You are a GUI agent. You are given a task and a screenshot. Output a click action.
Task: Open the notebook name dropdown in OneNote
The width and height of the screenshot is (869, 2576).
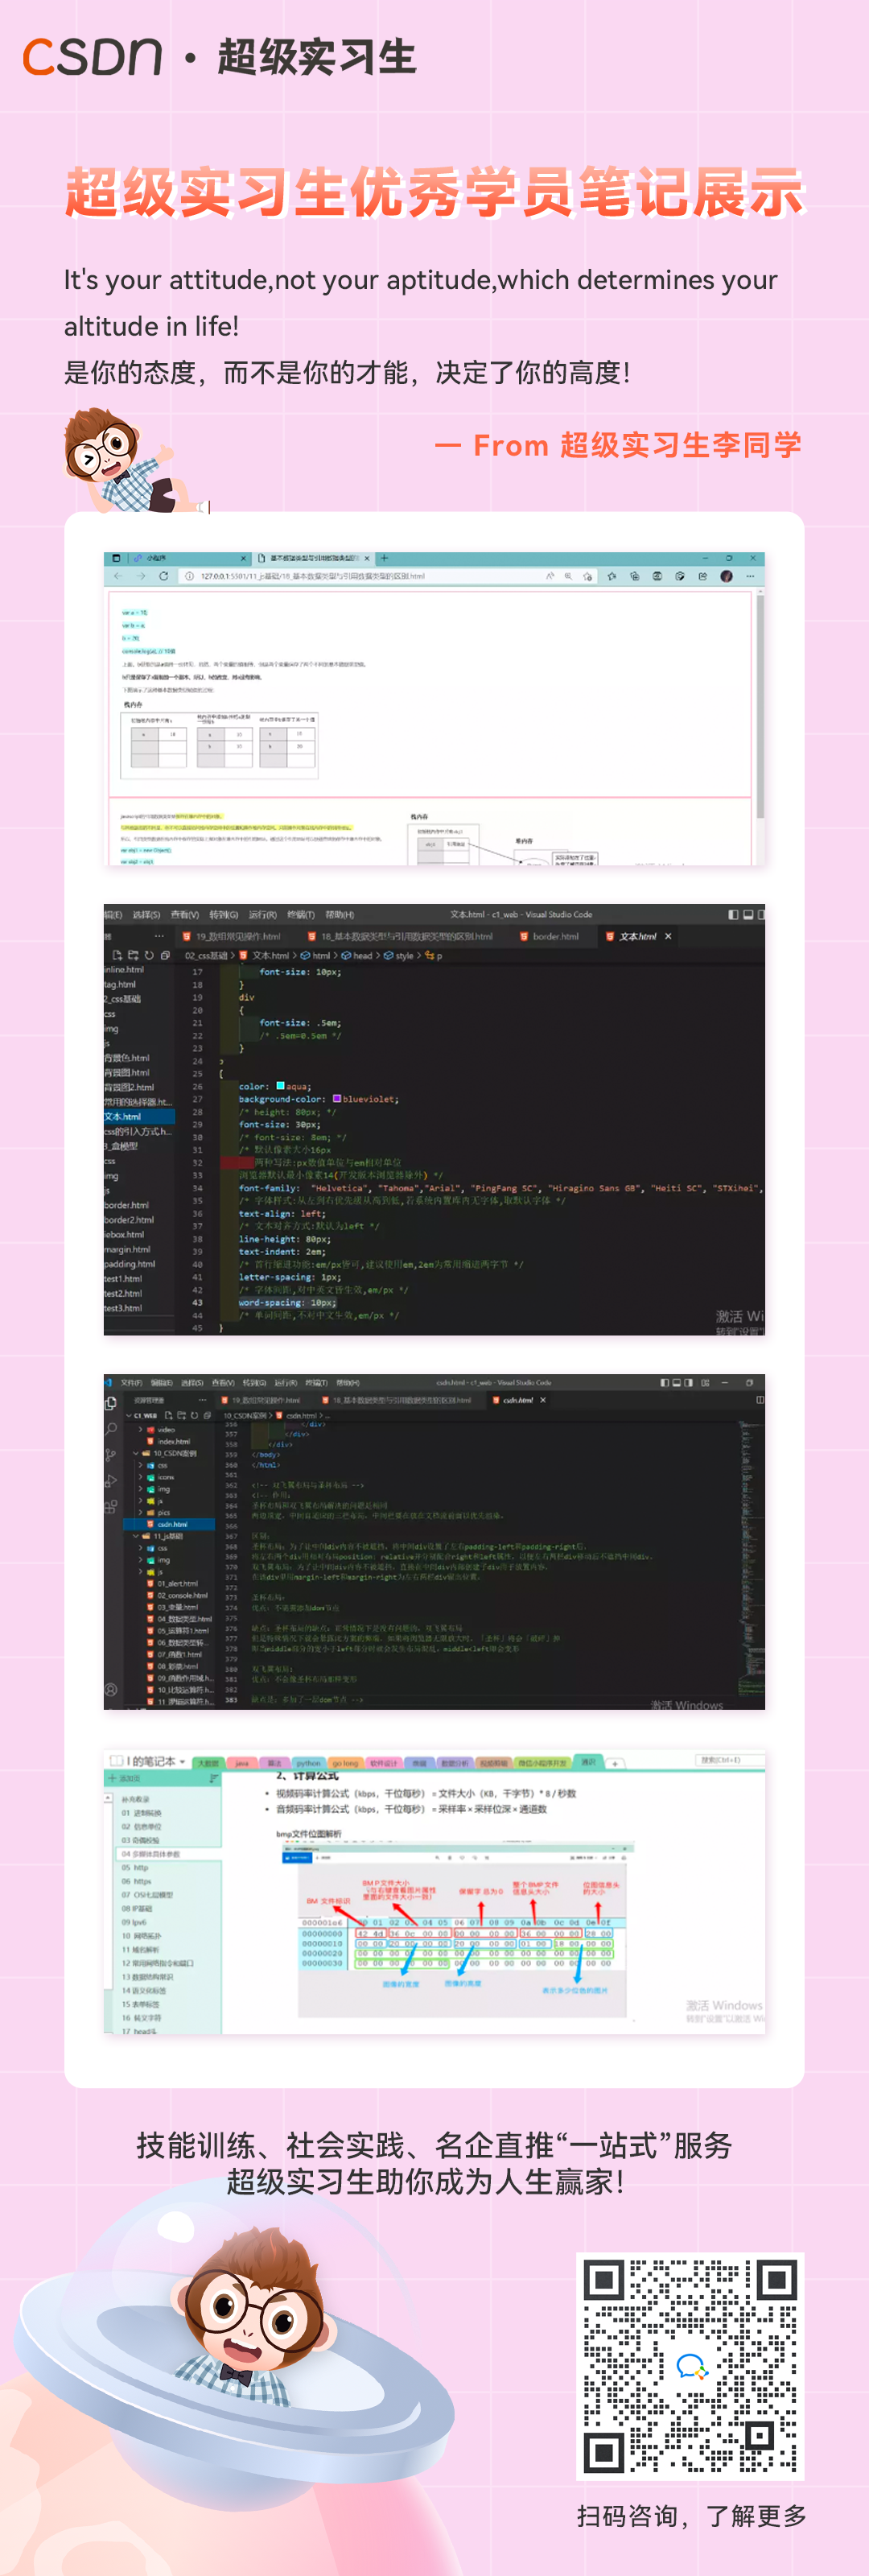[x=182, y=1762]
